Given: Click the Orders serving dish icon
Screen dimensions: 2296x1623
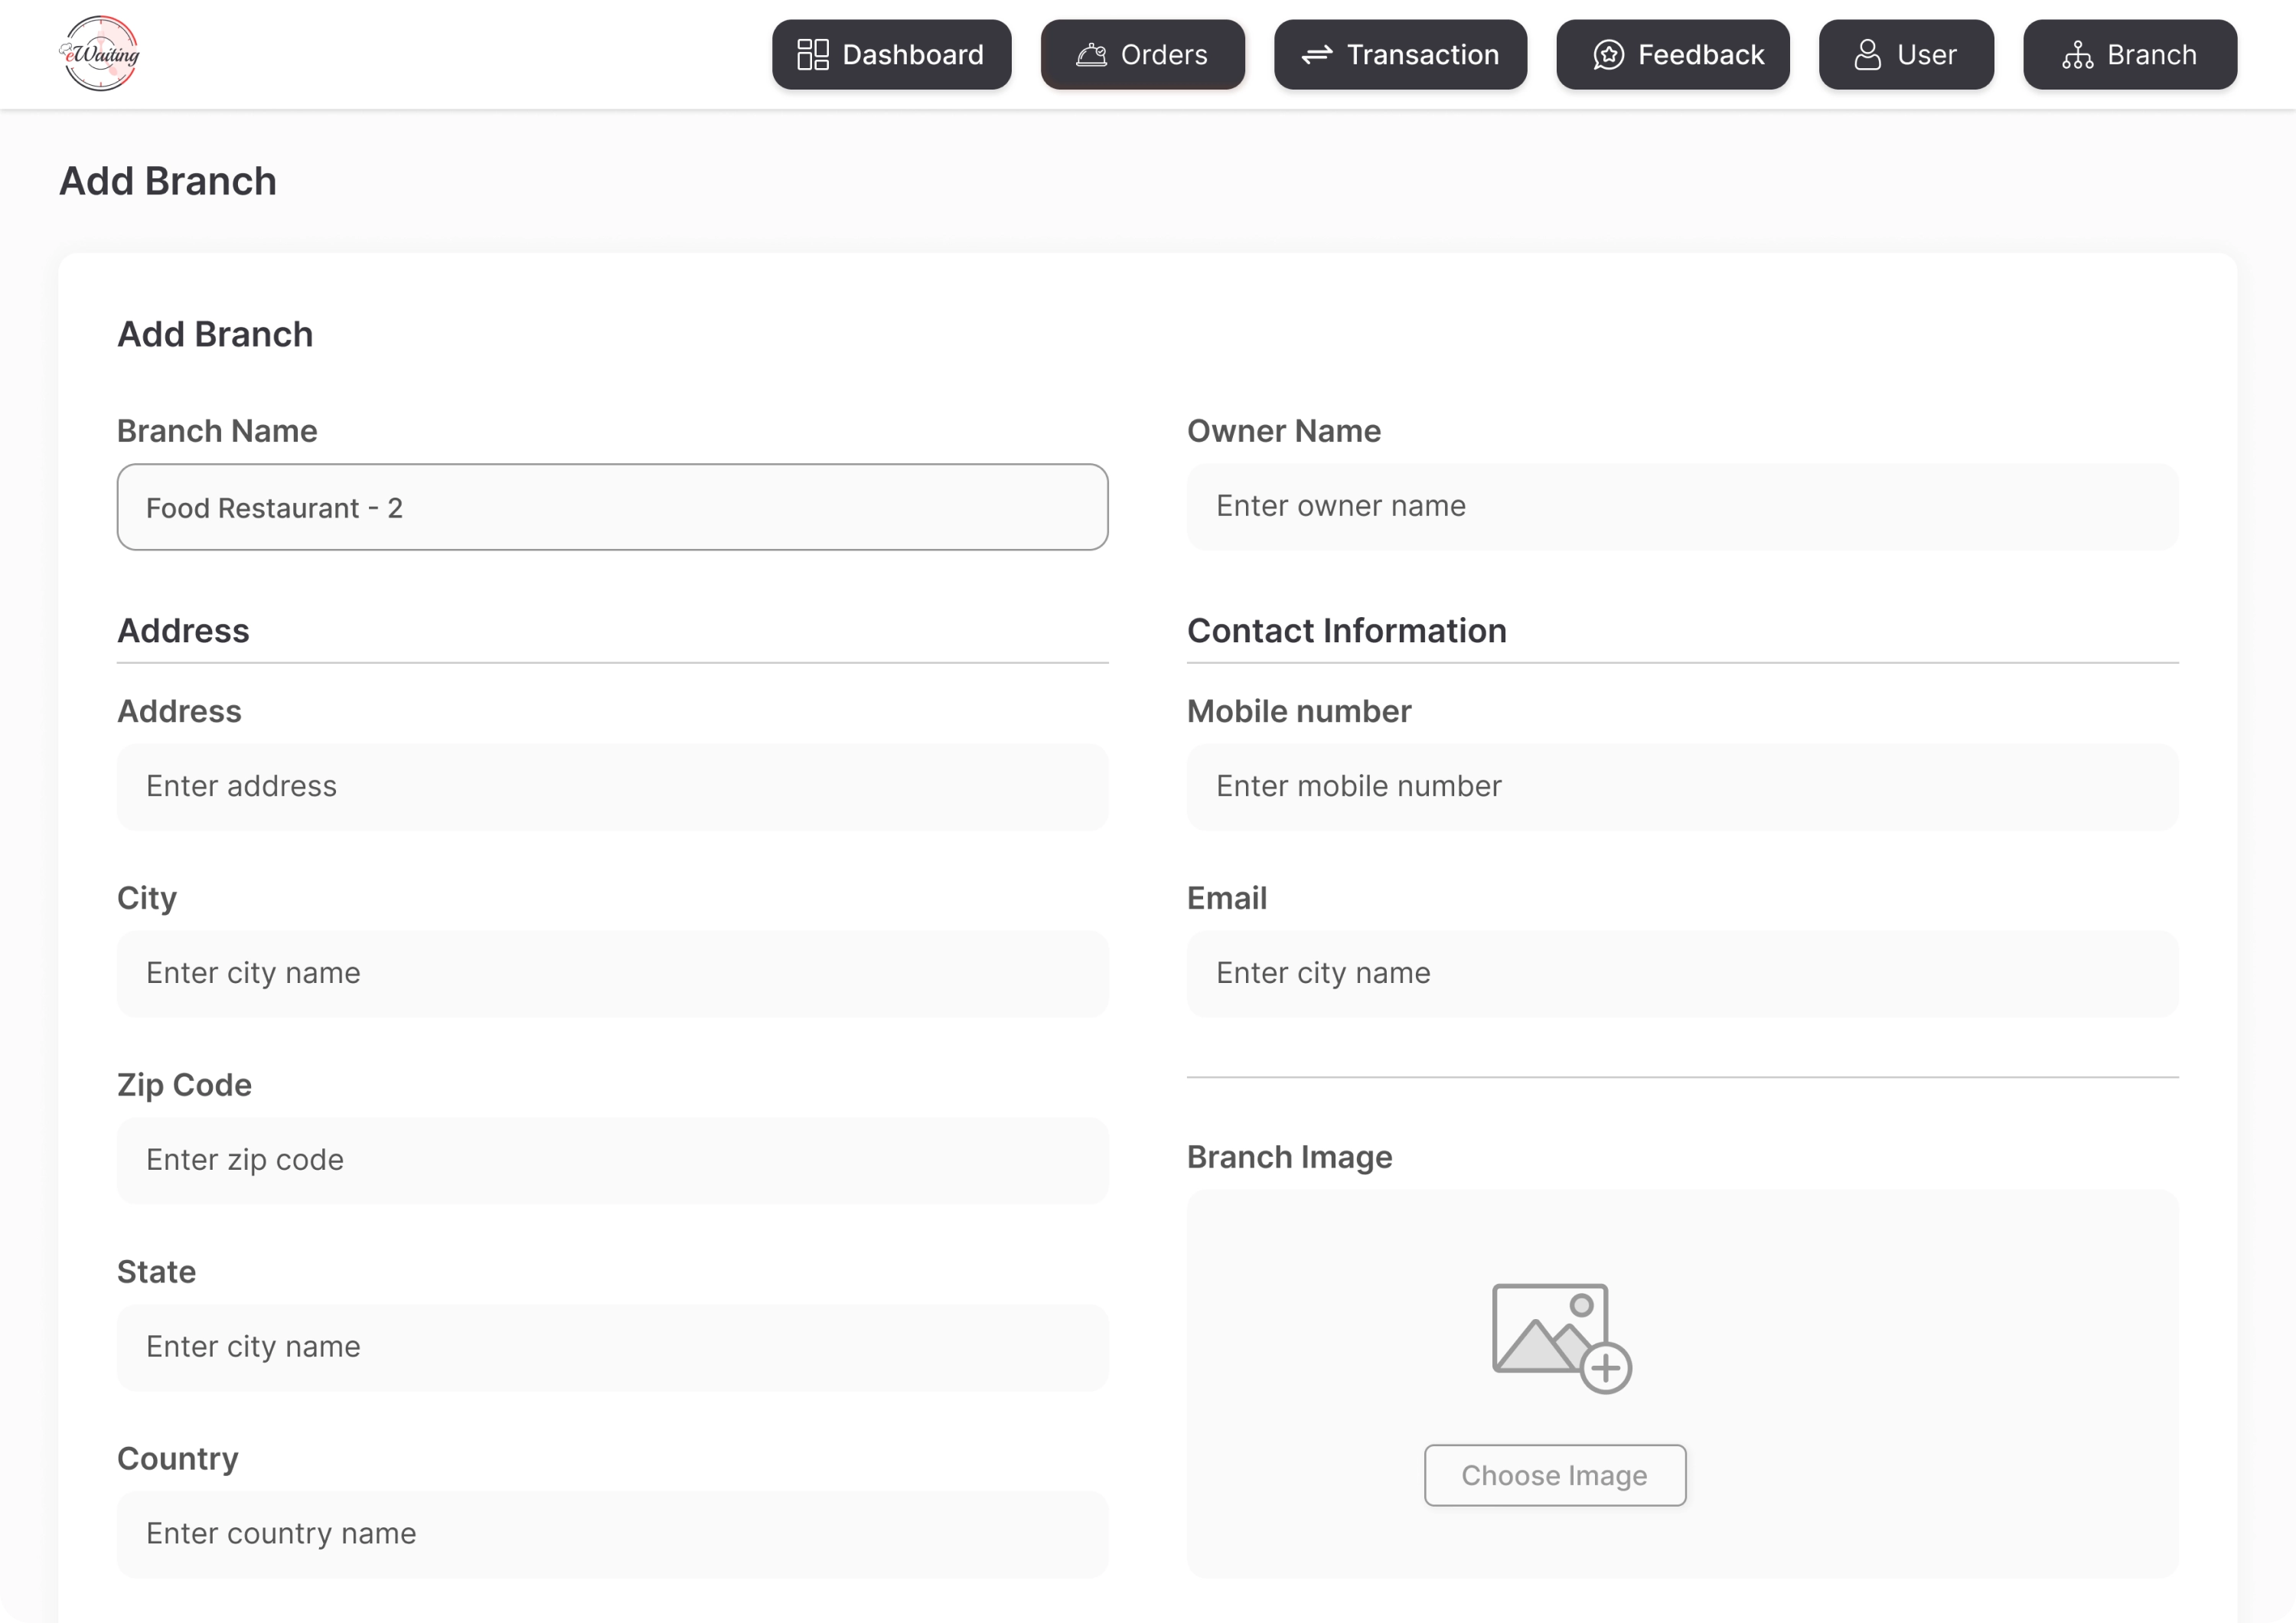Looking at the screenshot, I should point(1090,55).
